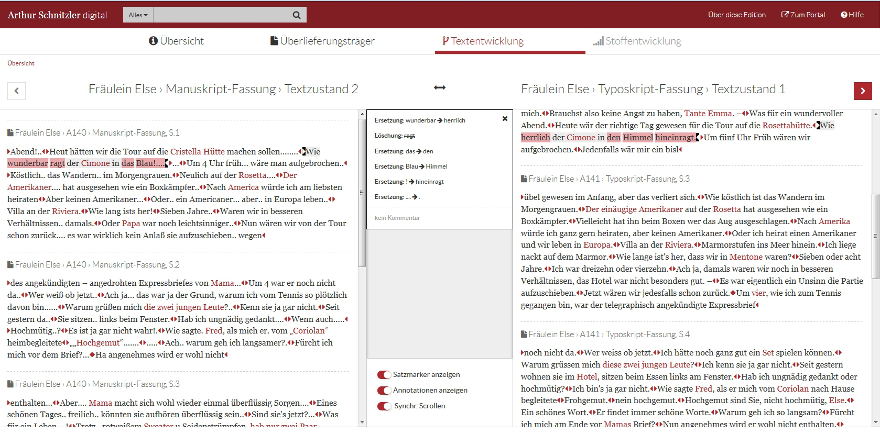Viewport: 880px width, 434px height.
Task: Open 'Cimone' link in Manuskript pane
Action: (x=95, y=163)
